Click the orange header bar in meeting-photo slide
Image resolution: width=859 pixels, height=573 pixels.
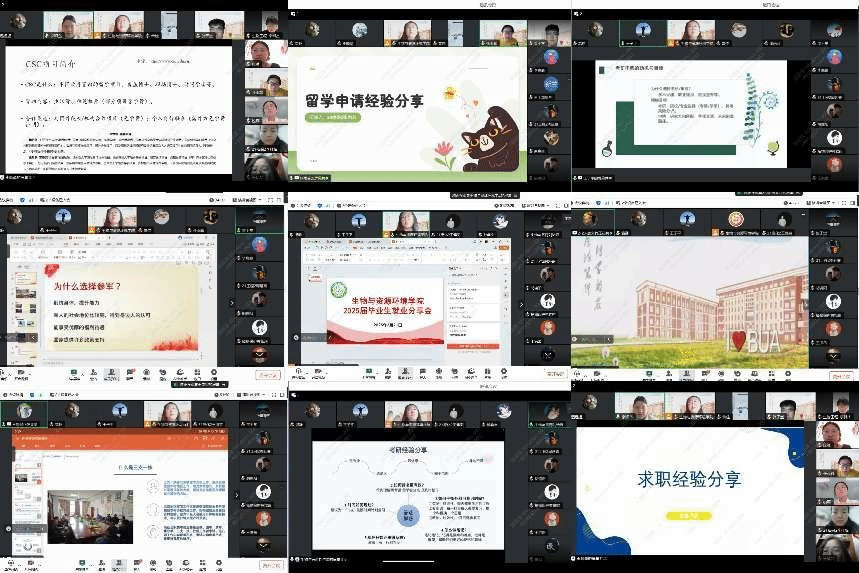click(121, 437)
